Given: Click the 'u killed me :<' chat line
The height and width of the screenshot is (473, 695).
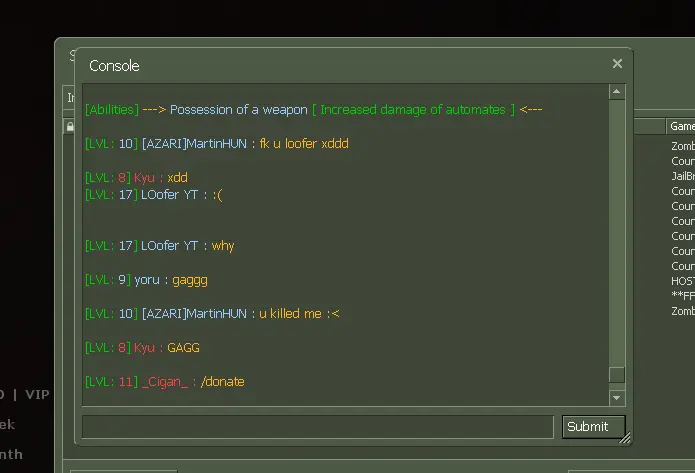Looking at the screenshot, I should (x=212, y=314).
